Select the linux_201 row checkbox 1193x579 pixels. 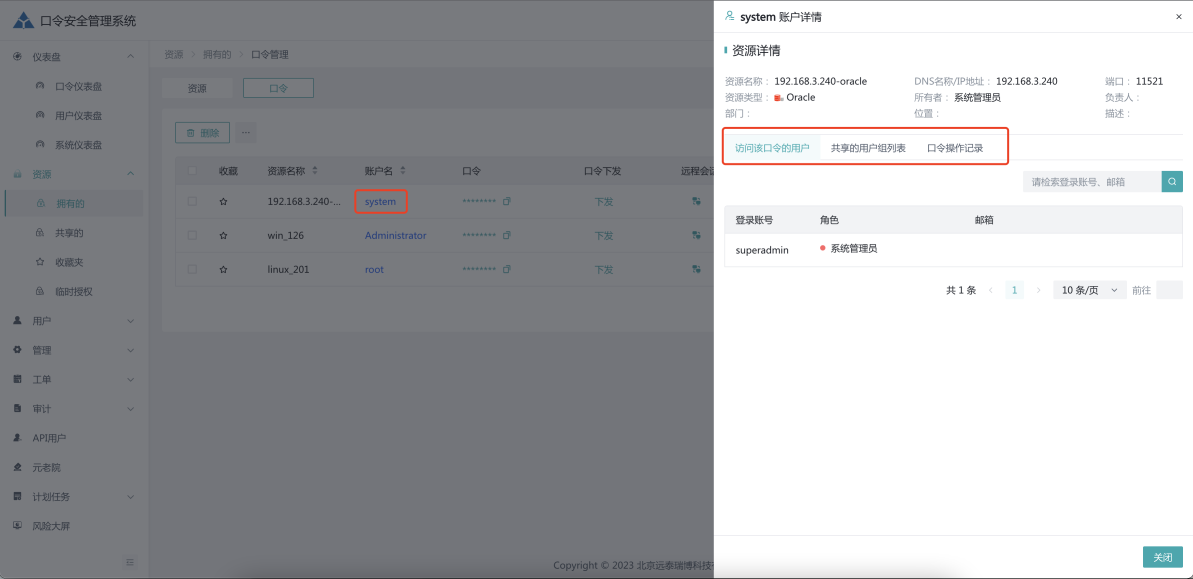[x=192, y=270]
